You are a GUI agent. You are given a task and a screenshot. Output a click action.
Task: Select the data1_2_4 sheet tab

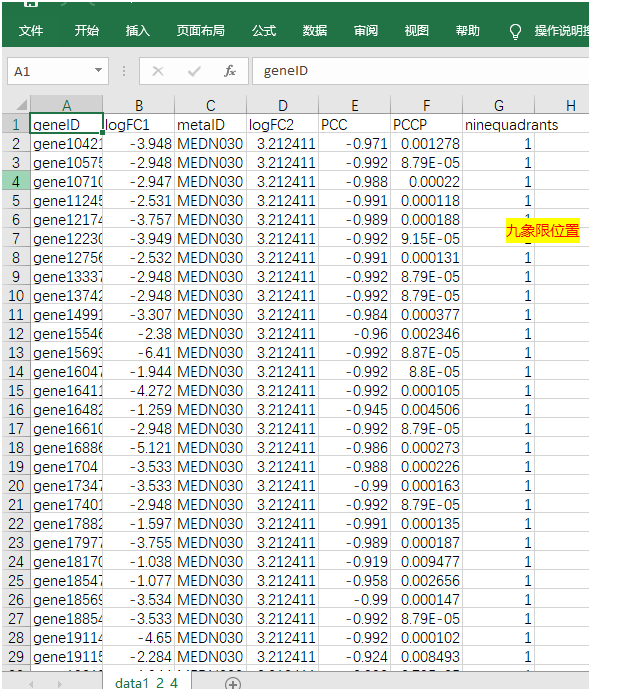point(147,682)
